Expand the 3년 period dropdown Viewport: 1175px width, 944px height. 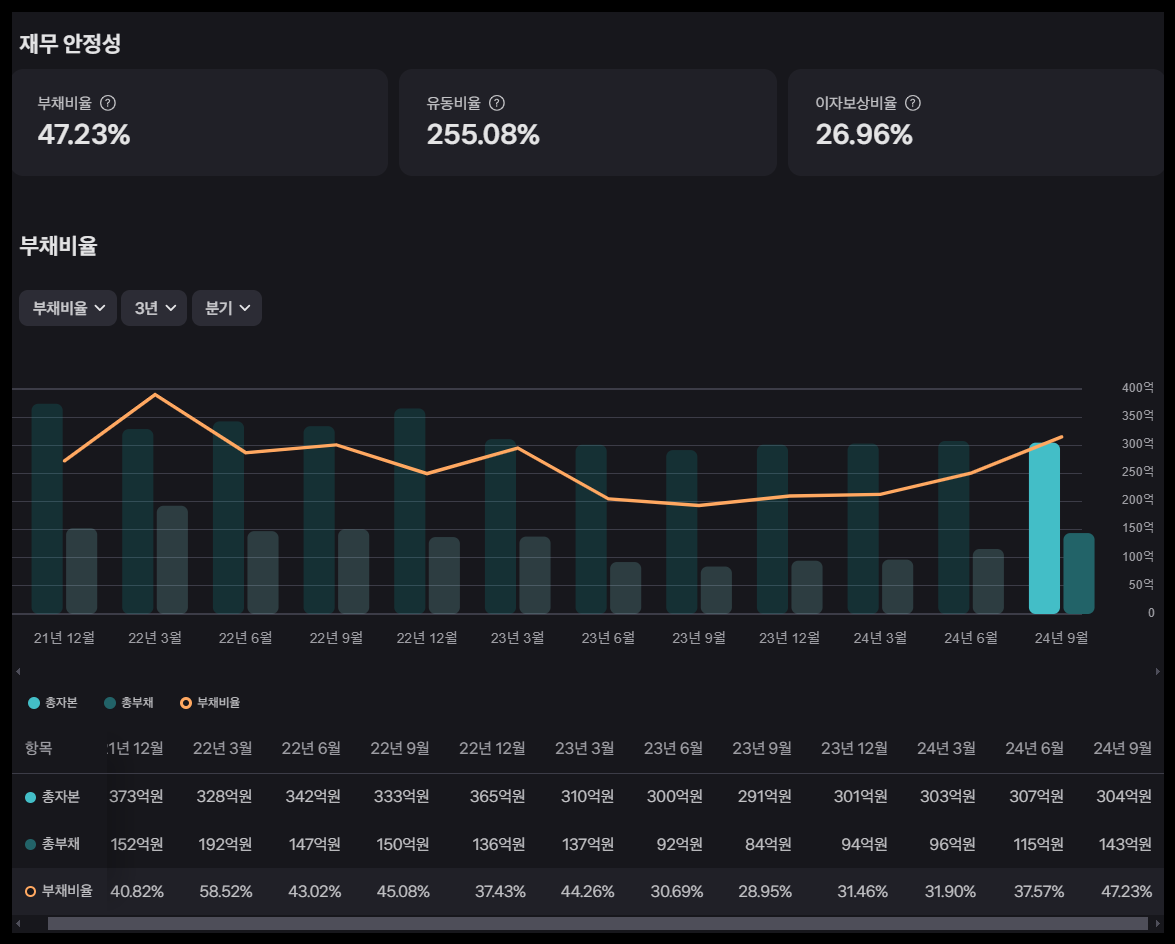coord(154,308)
